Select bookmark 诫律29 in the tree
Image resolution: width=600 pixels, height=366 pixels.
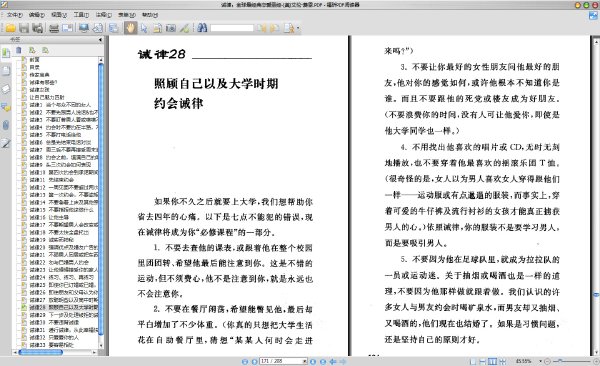pyautogui.click(x=64, y=315)
